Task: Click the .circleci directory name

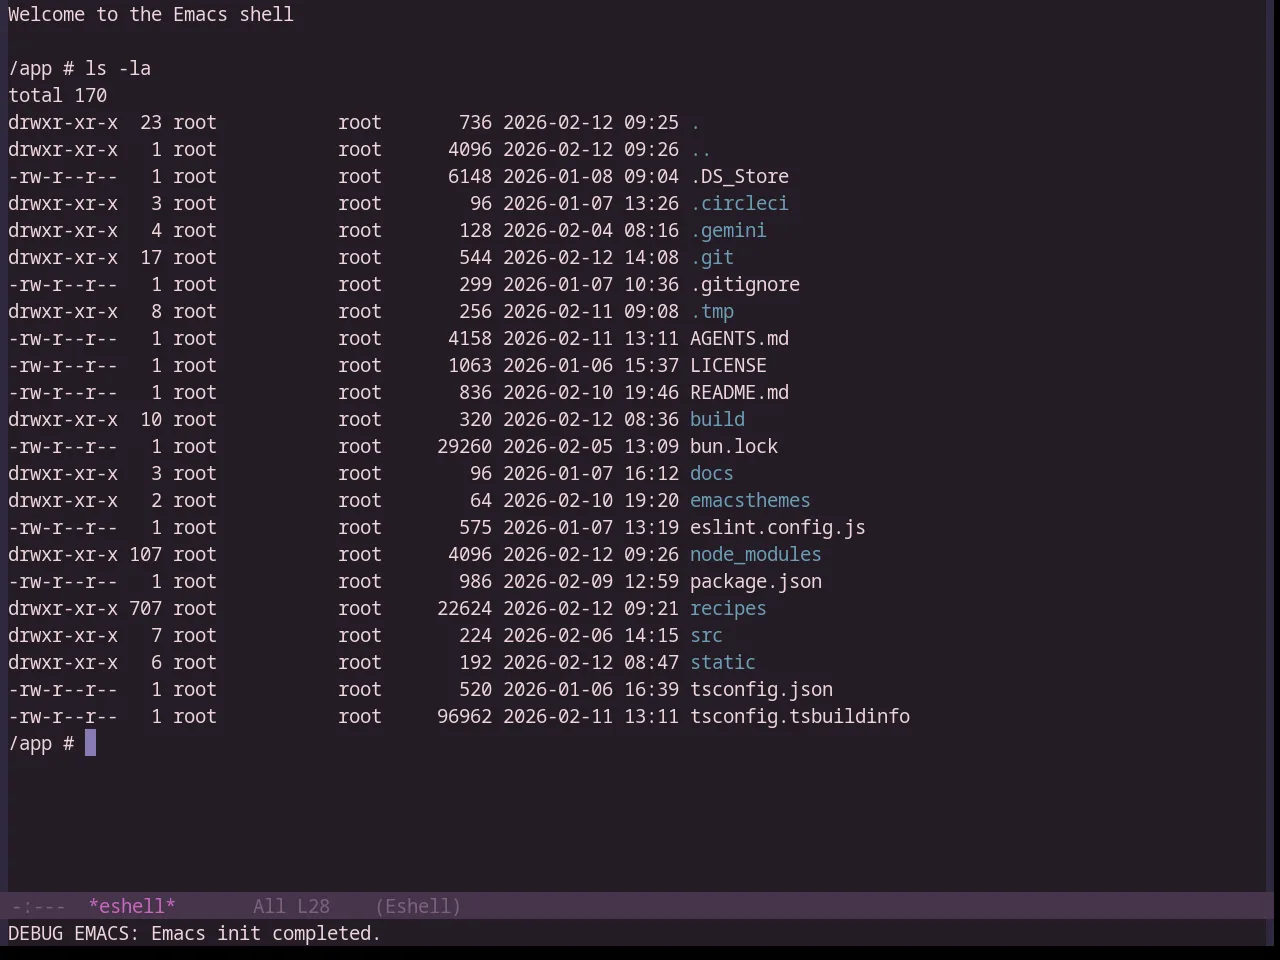Action: tap(739, 203)
